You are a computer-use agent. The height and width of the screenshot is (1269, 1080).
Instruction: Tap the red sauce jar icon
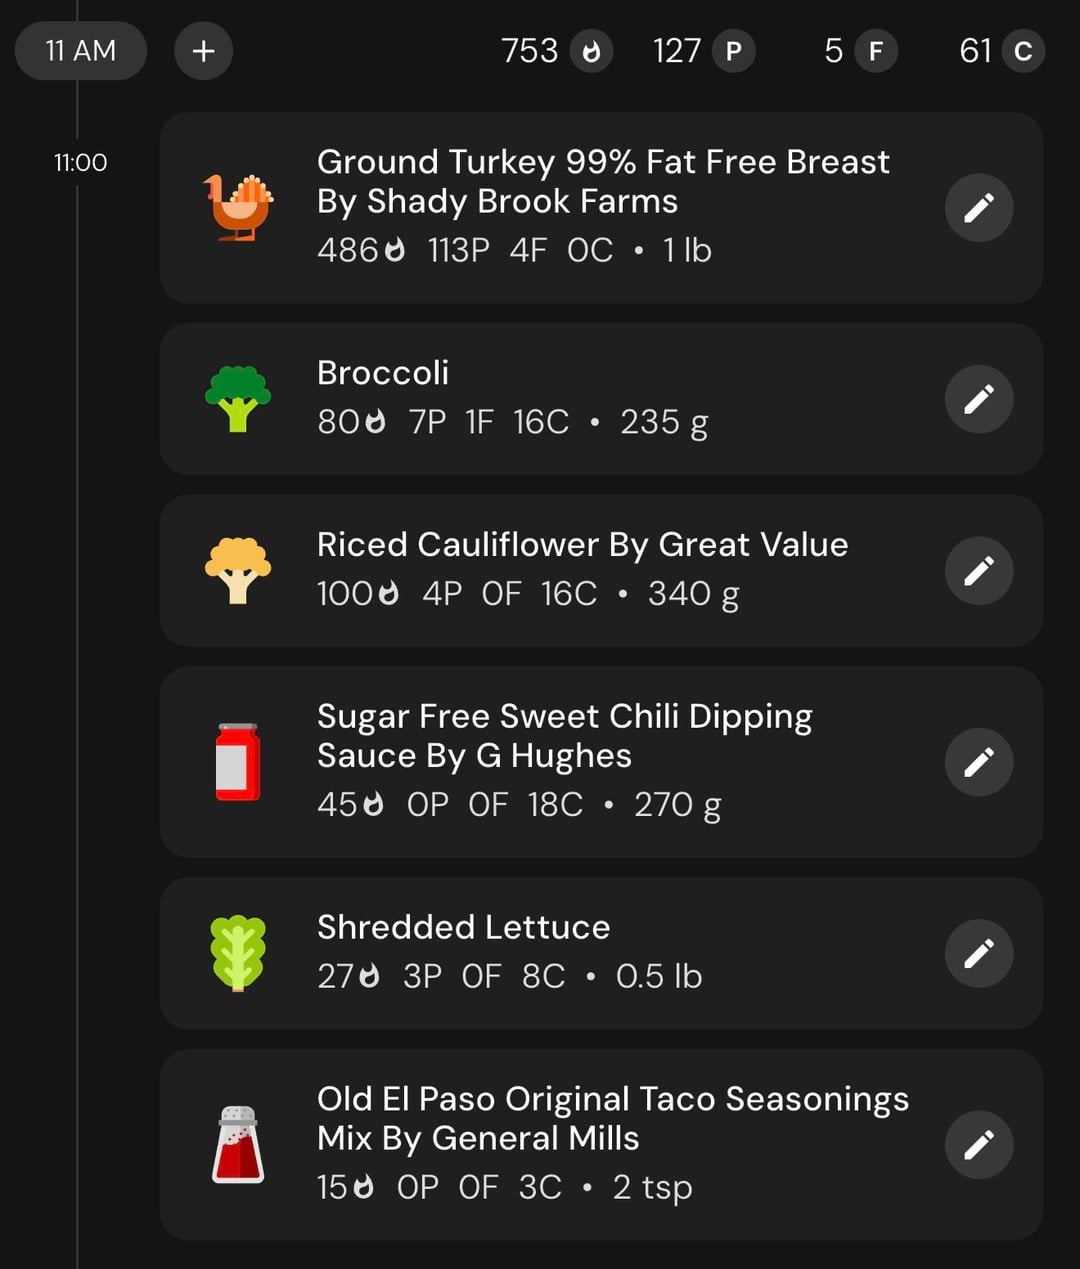pos(238,762)
